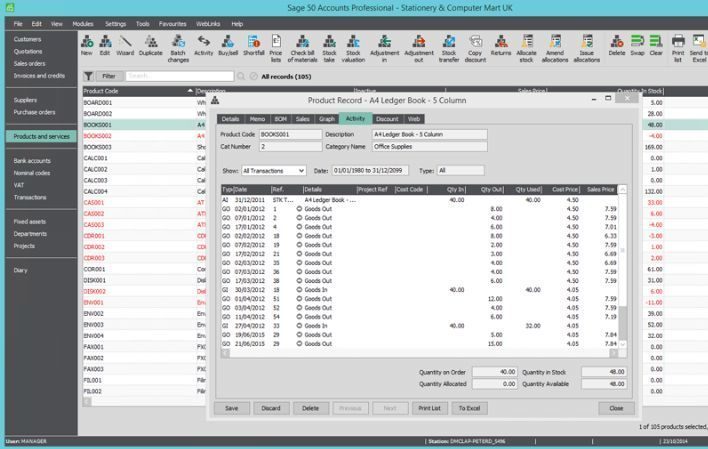Image resolution: width=708 pixels, height=449 pixels.
Task: Switch to the Graph tab
Action: [326, 119]
